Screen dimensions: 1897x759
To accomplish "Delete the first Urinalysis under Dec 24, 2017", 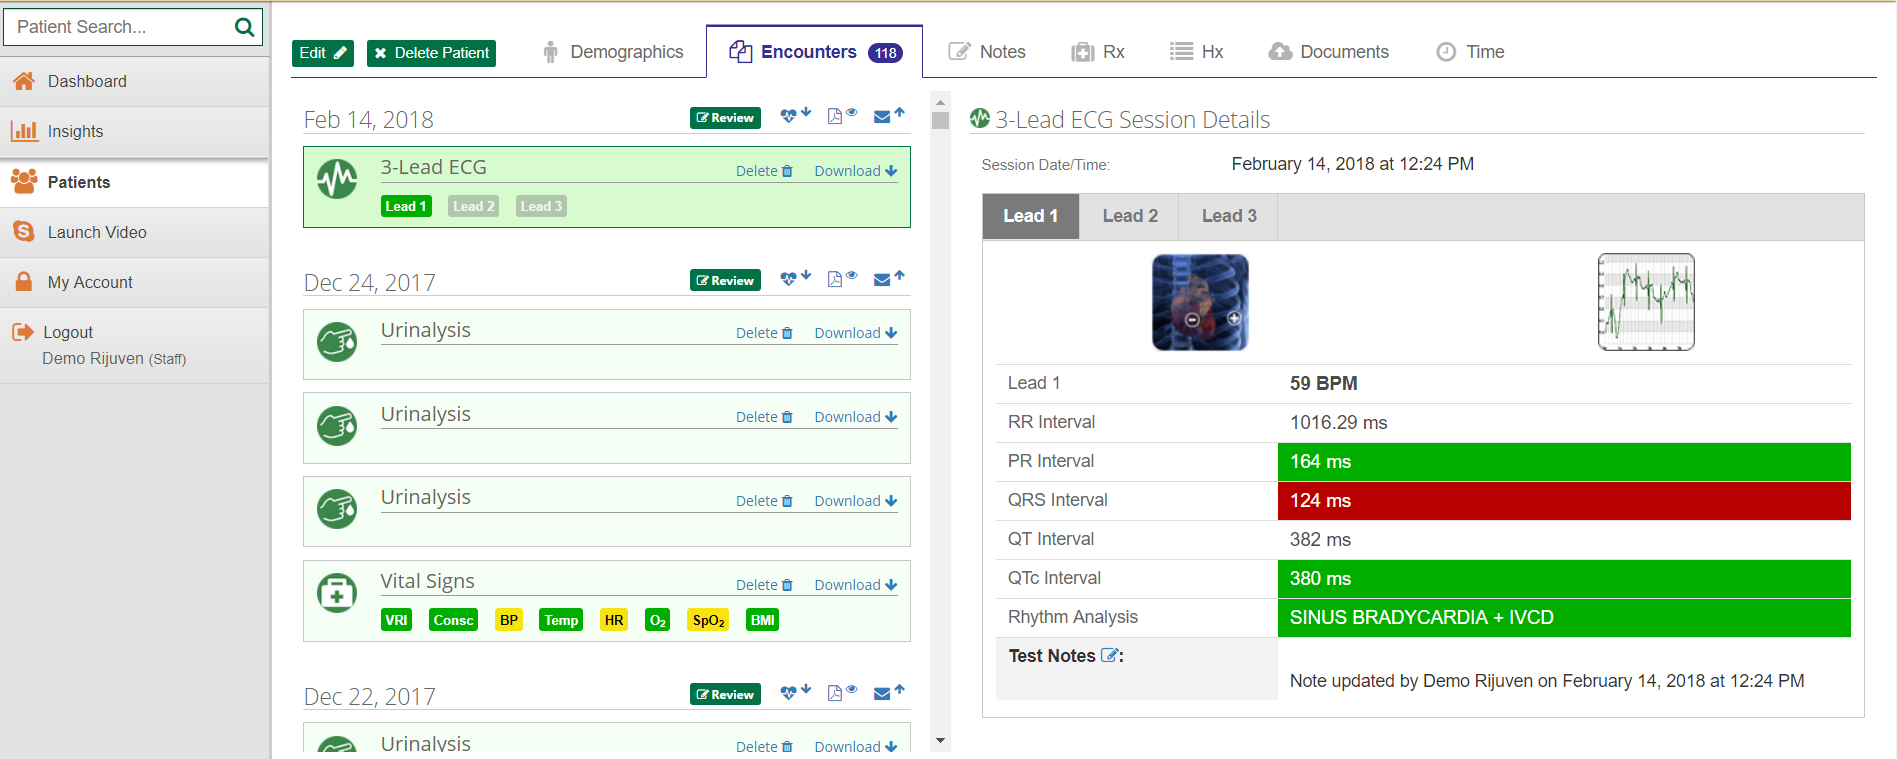I will coord(764,333).
